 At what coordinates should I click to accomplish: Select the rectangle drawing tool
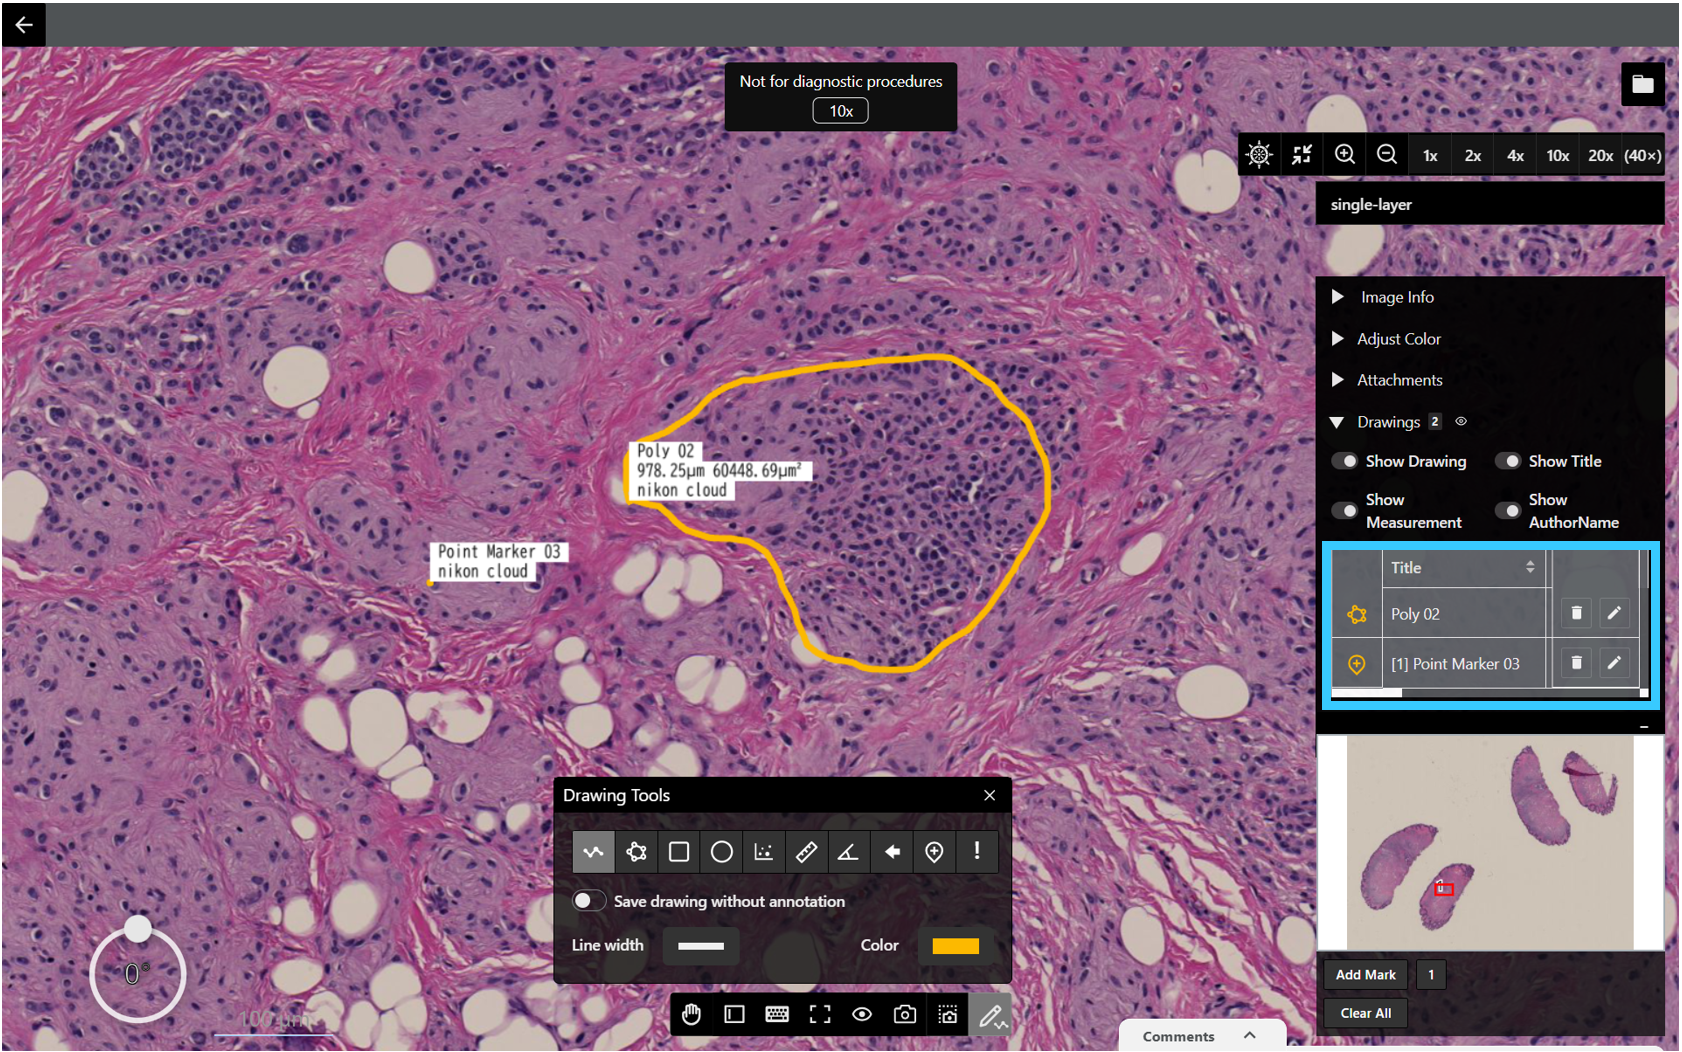tap(679, 851)
